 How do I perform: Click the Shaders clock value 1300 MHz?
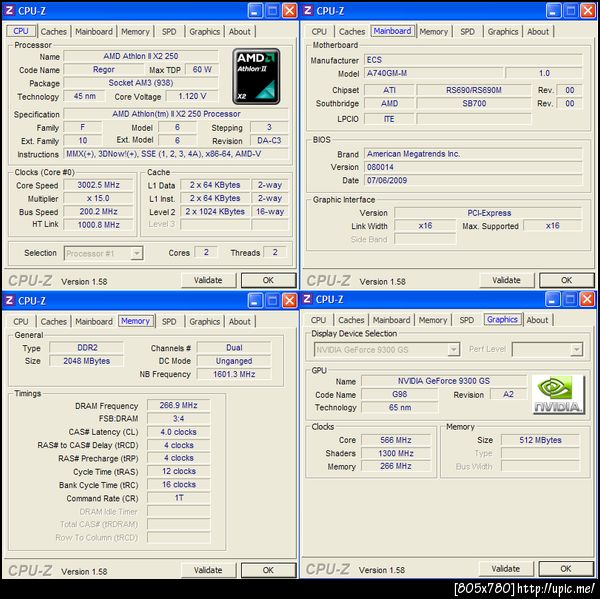click(396, 453)
